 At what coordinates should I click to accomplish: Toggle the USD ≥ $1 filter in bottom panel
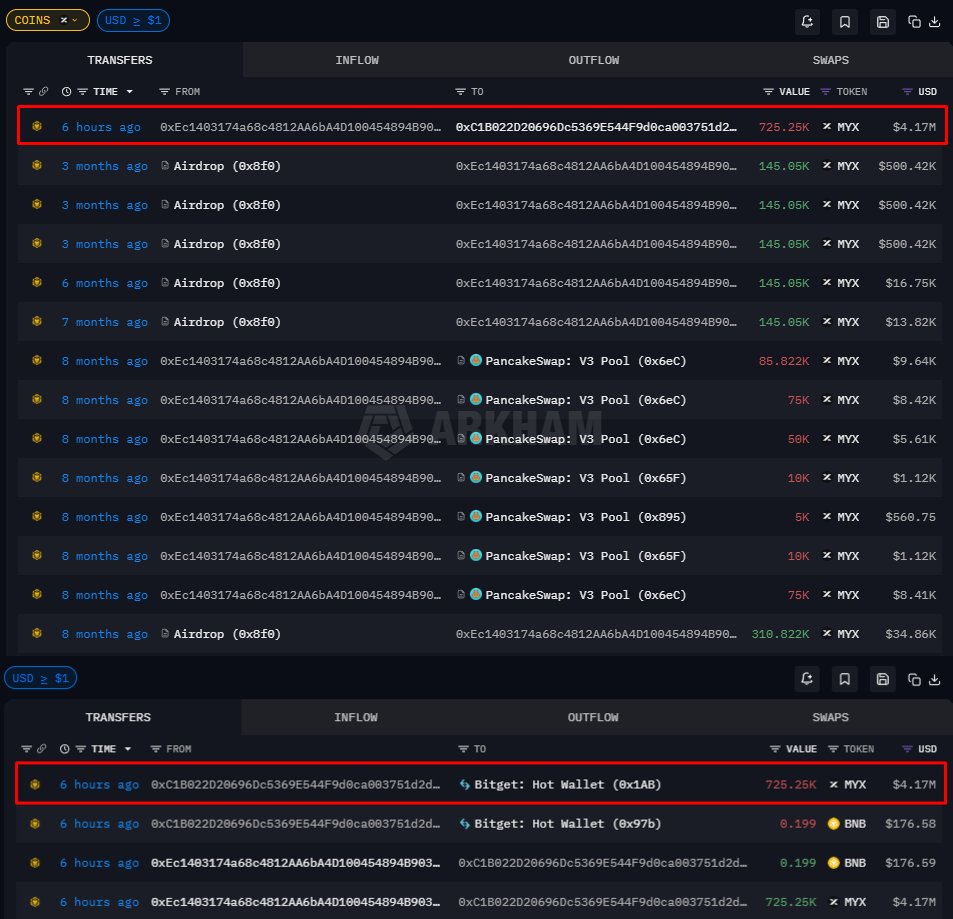pyautogui.click(x=41, y=679)
